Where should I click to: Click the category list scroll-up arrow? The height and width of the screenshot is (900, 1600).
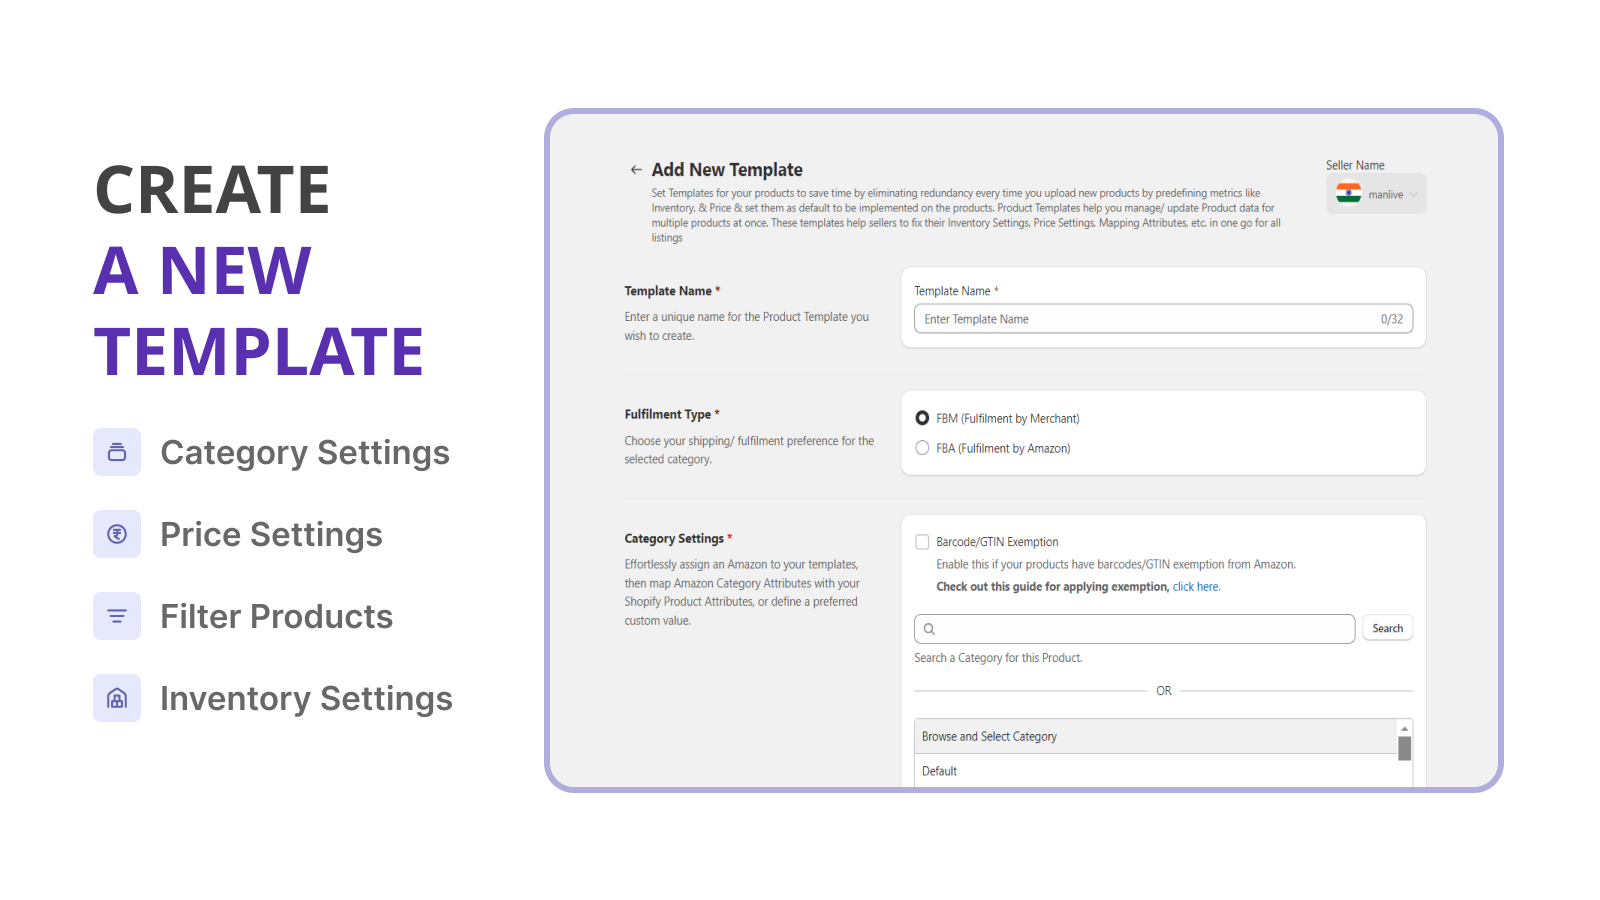coord(1404,728)
